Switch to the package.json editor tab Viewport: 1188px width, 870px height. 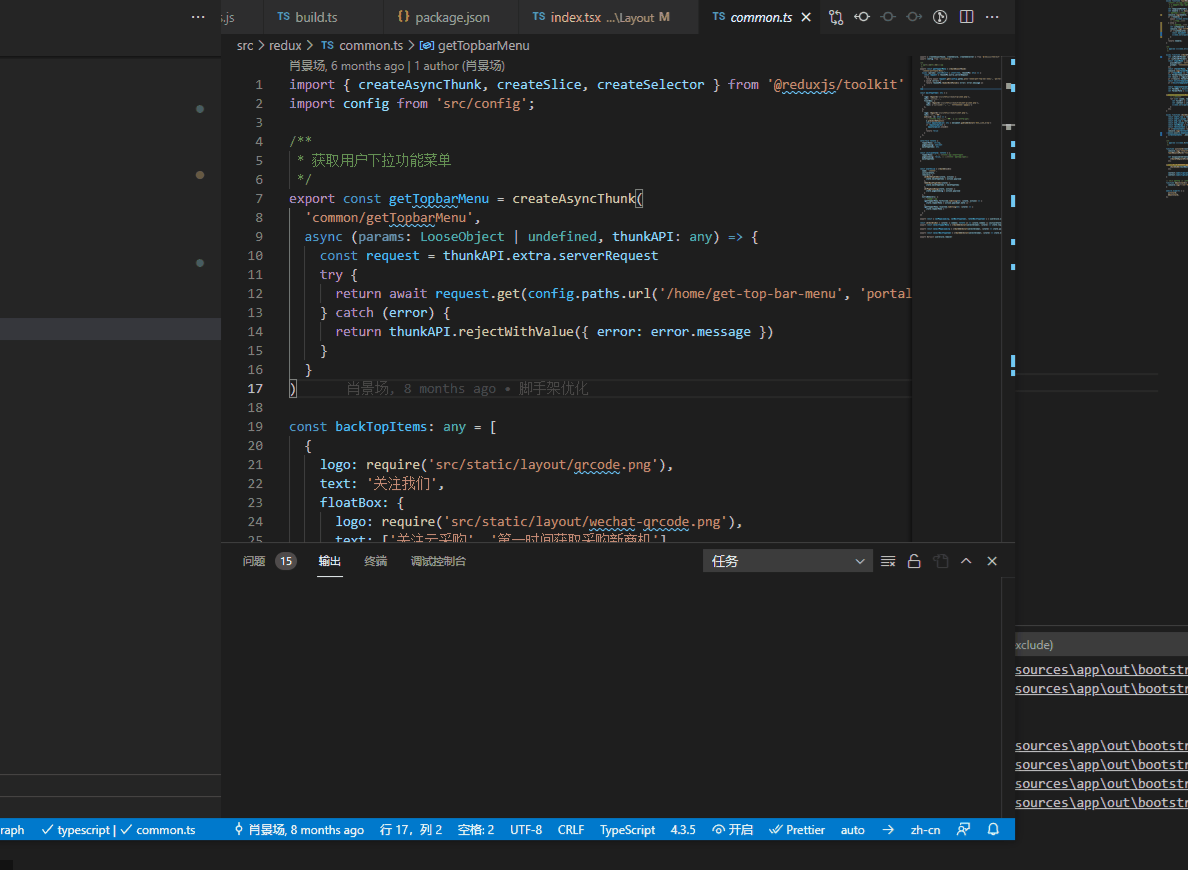451,16
